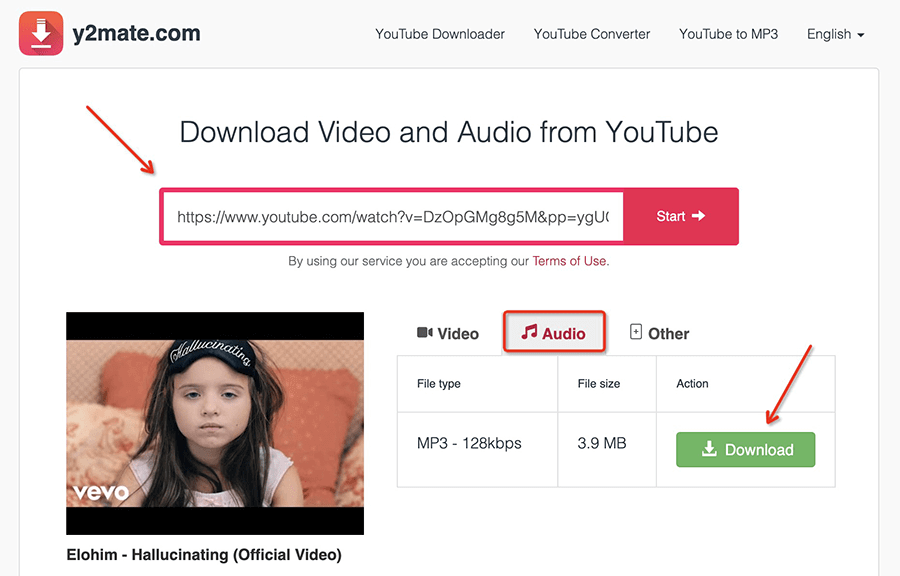The width and height of the screenshot is (900, 576).
Task: Click the File type column header
Action: [439, 384]
